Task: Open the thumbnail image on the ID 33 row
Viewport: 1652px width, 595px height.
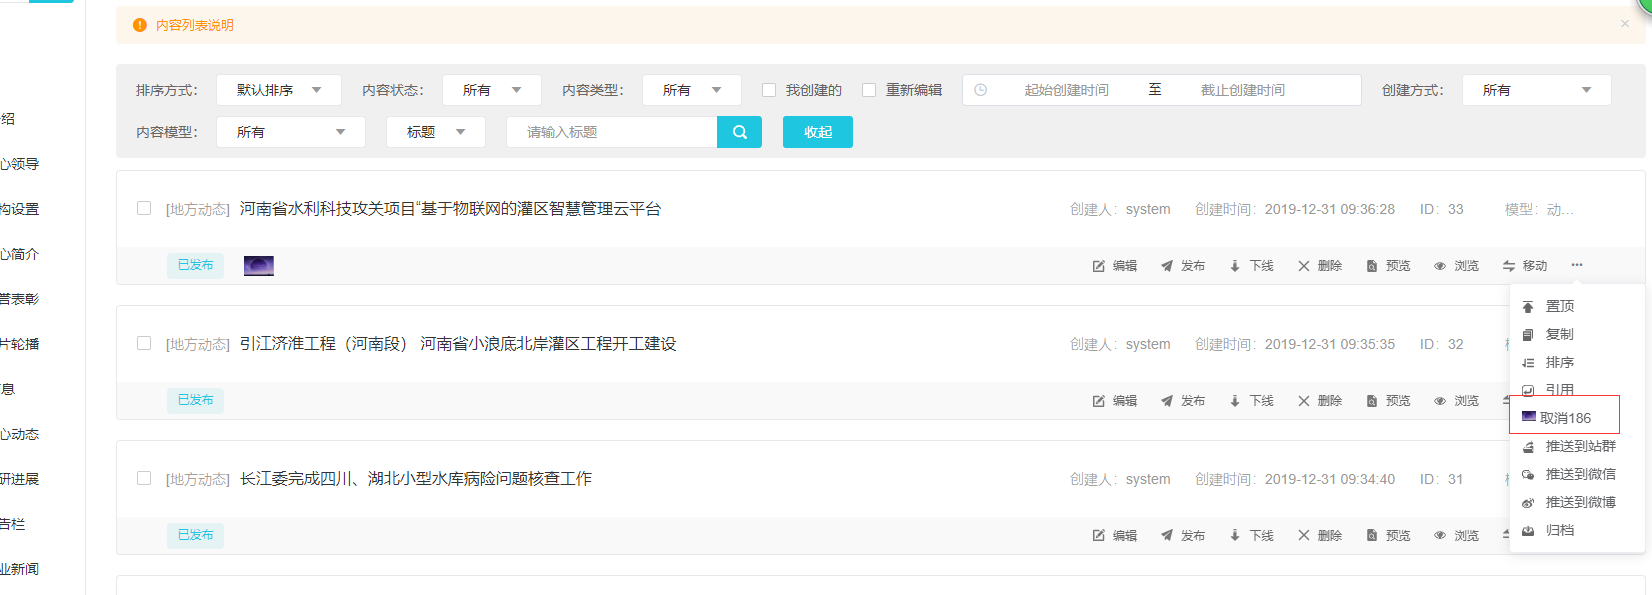Action: click(259, 265)
